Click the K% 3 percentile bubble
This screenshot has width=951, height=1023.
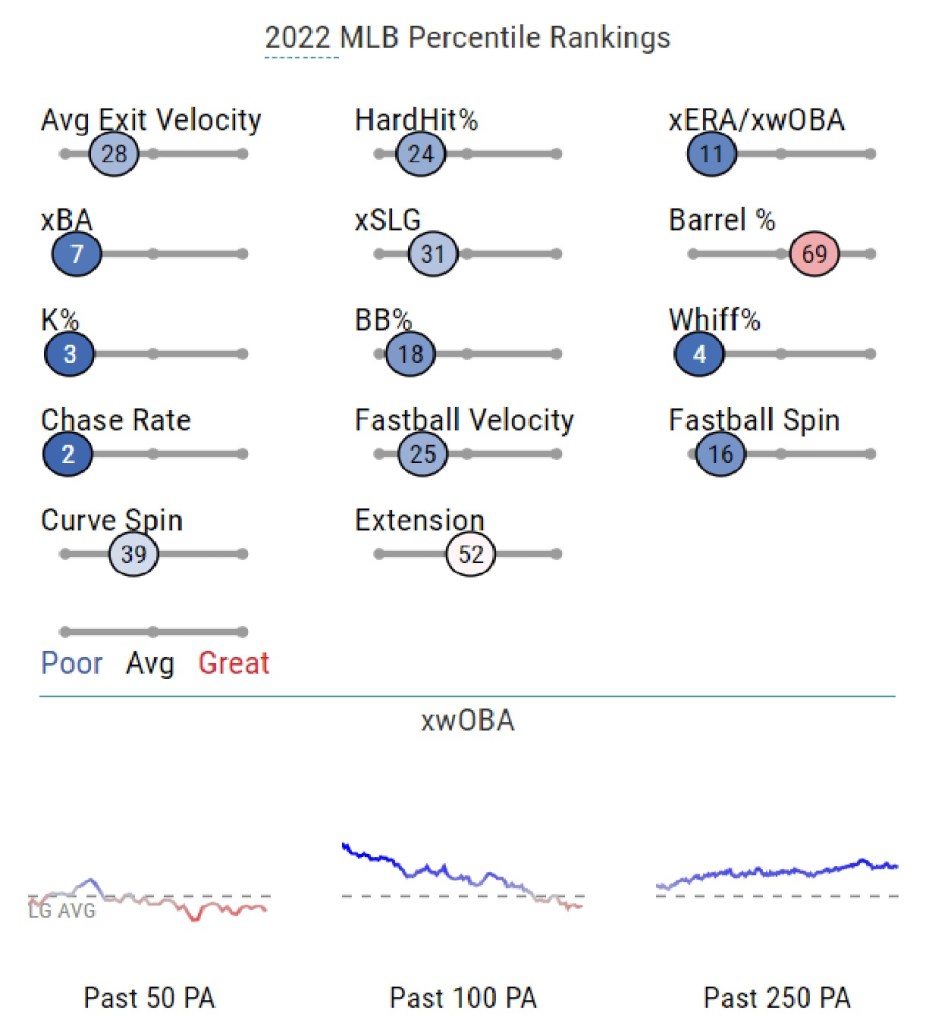coord(69,354)
